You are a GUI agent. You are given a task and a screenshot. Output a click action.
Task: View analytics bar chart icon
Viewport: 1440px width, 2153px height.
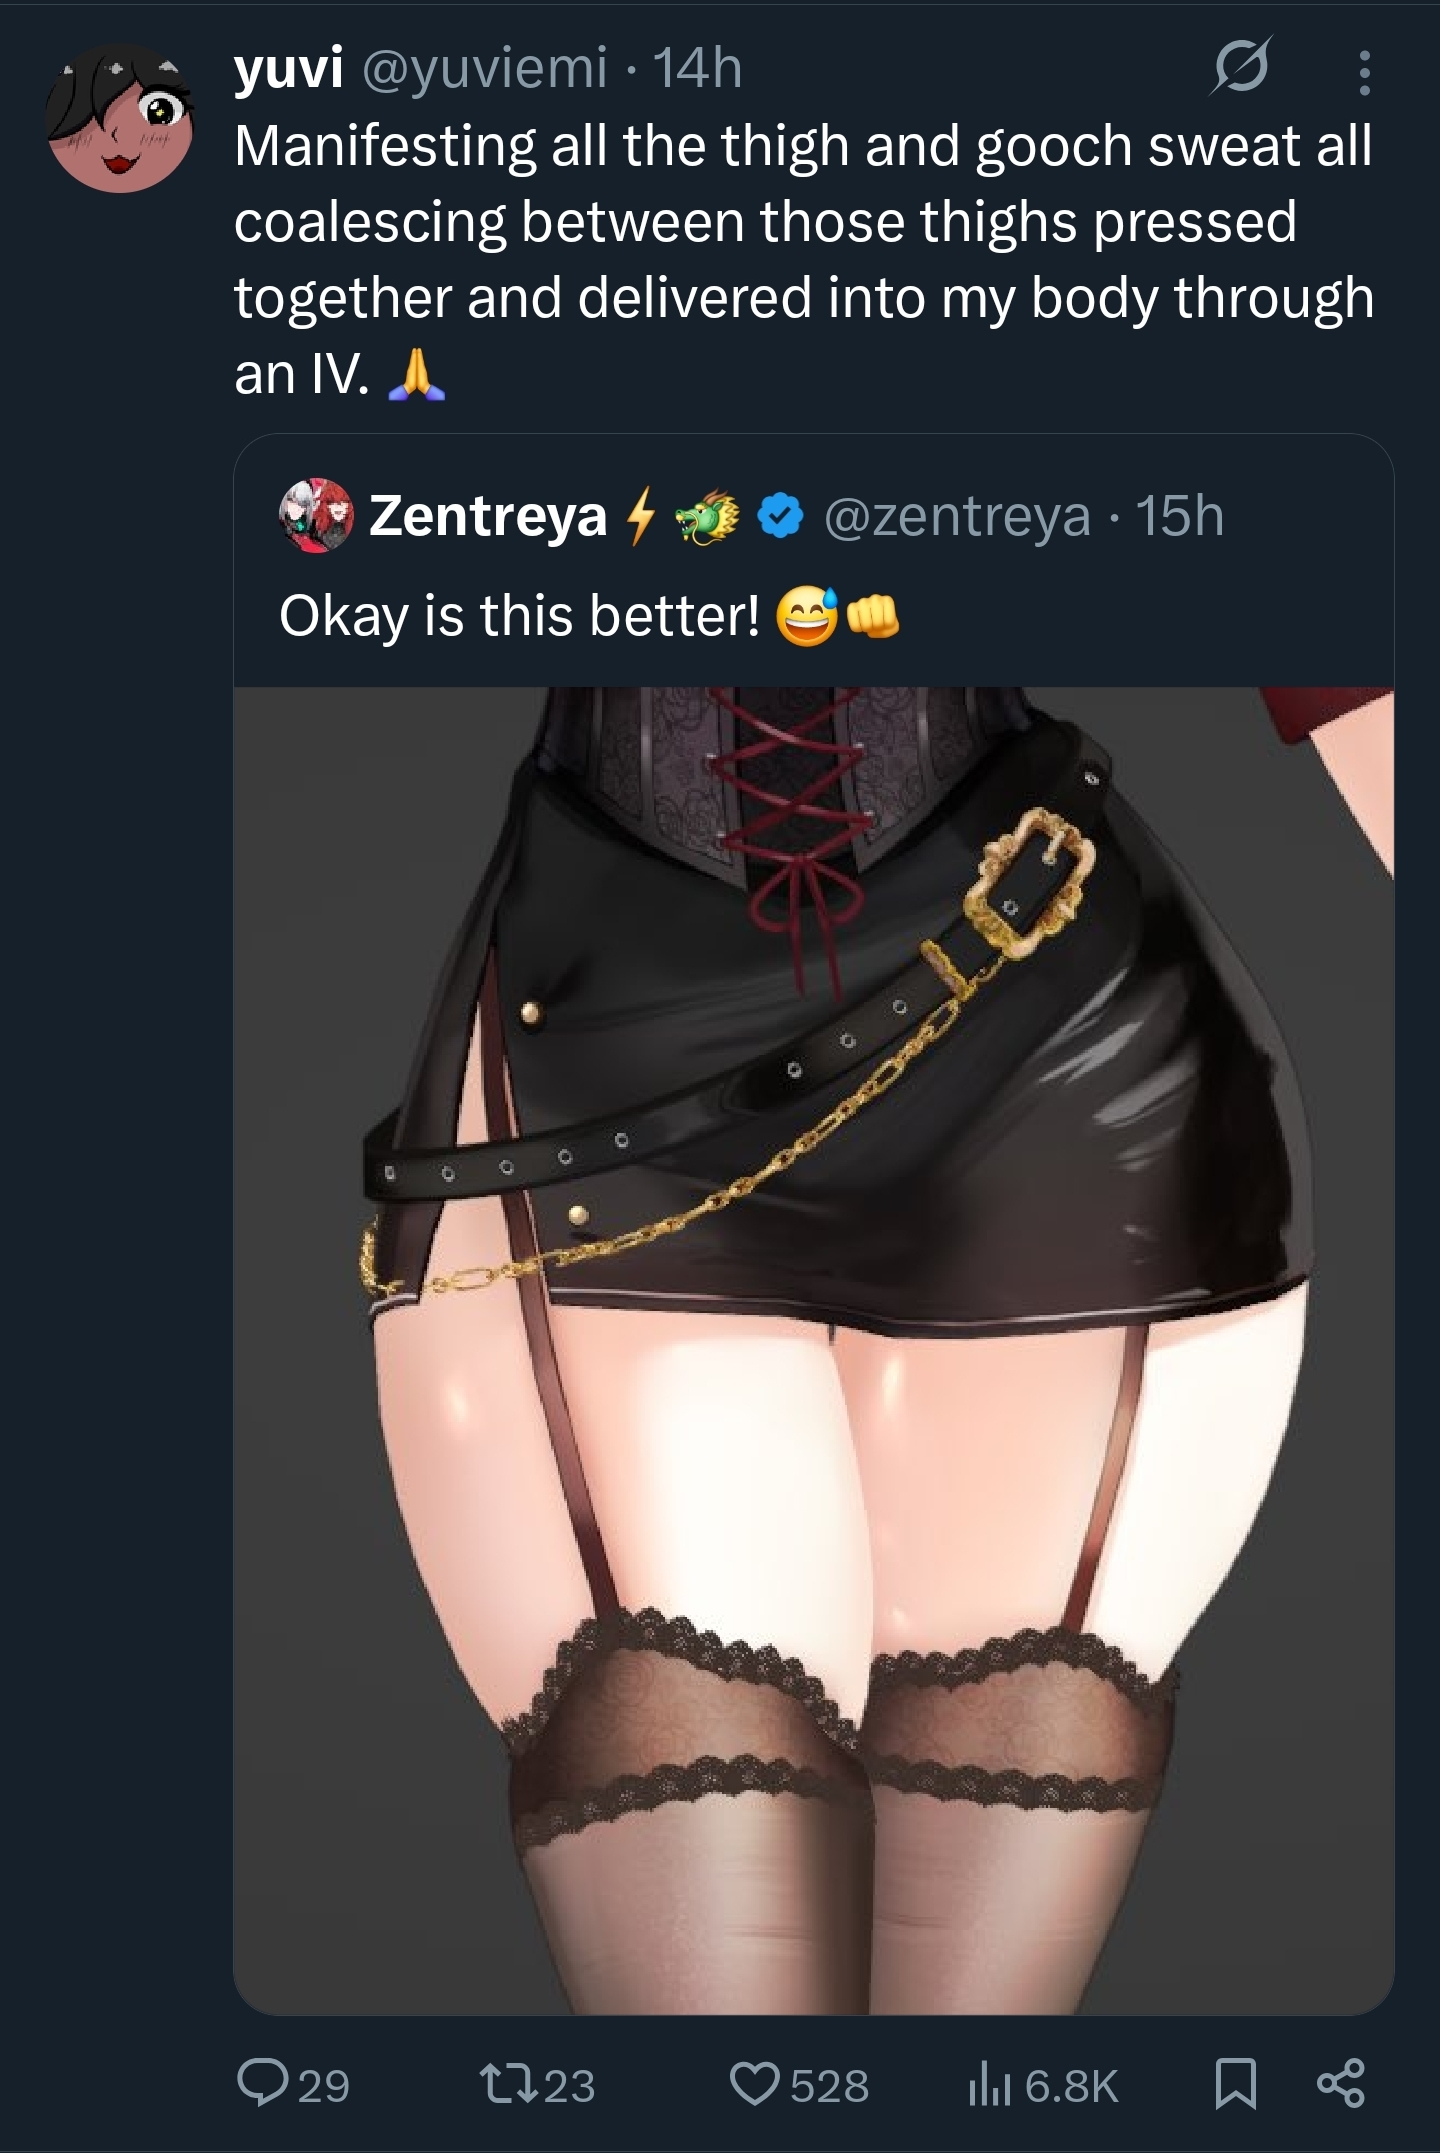[x=990, y=2085]
